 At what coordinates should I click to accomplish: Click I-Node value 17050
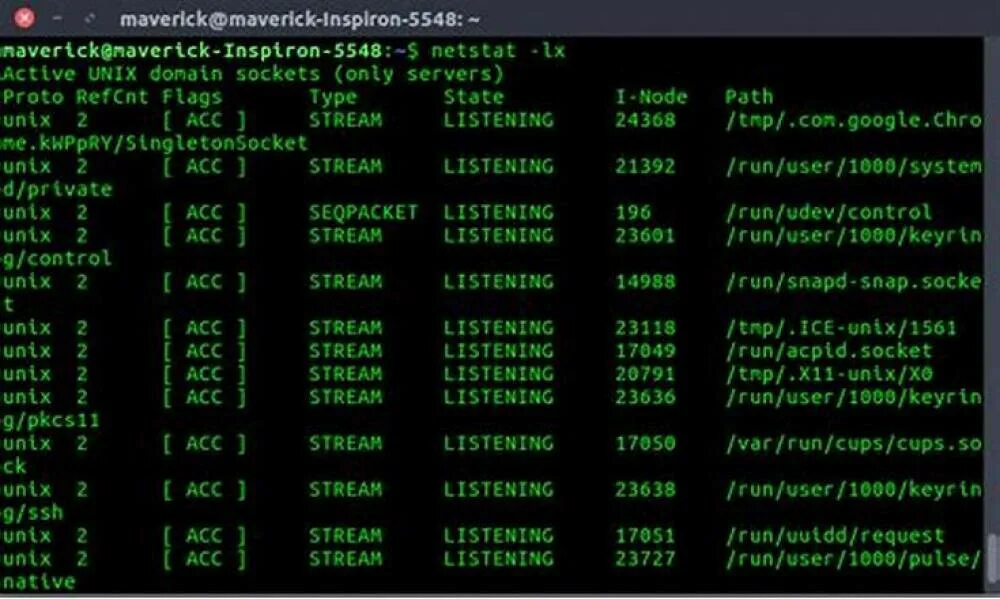[x=645, y=443]
